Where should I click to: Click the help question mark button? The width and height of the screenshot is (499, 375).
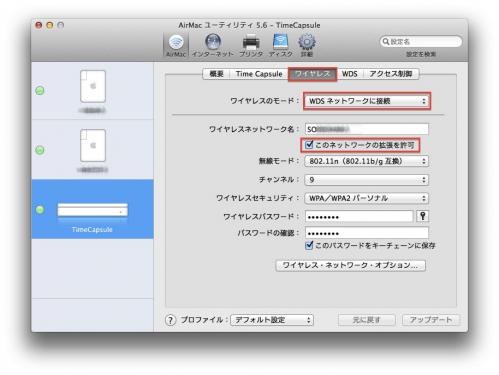(x=170, y=320)
